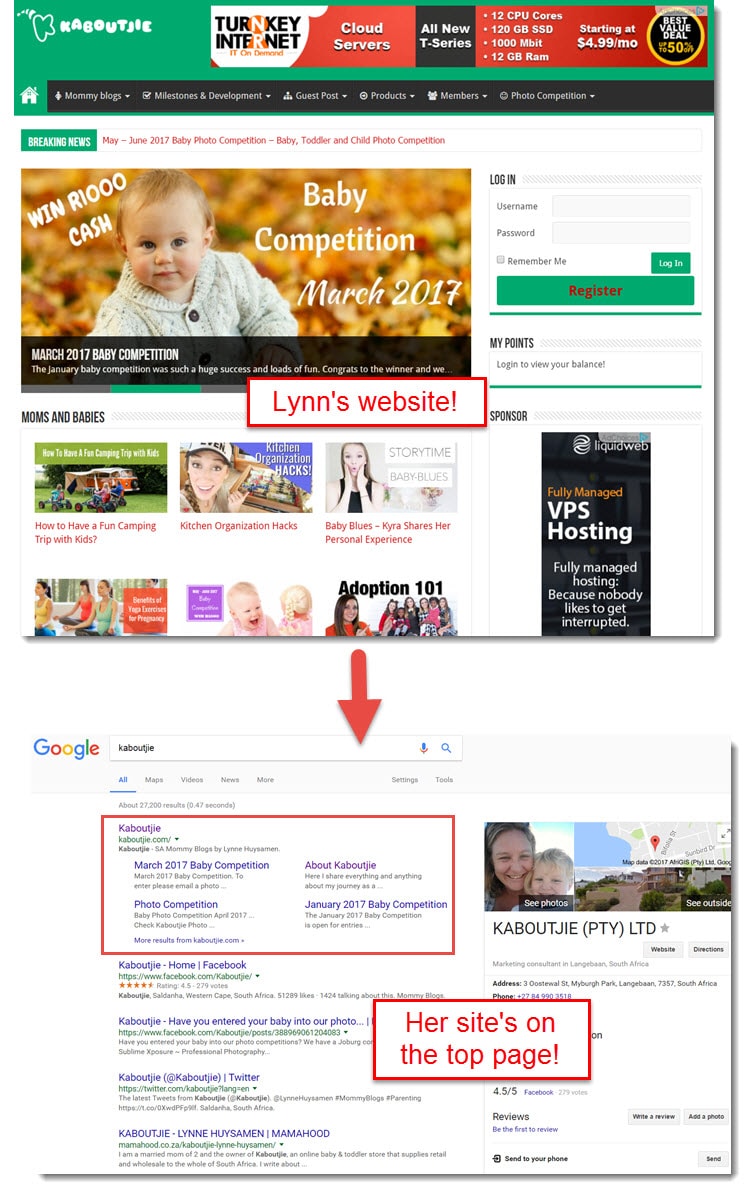
Task: Expand the Photo Competition menu
Action: tap(547, 96)
